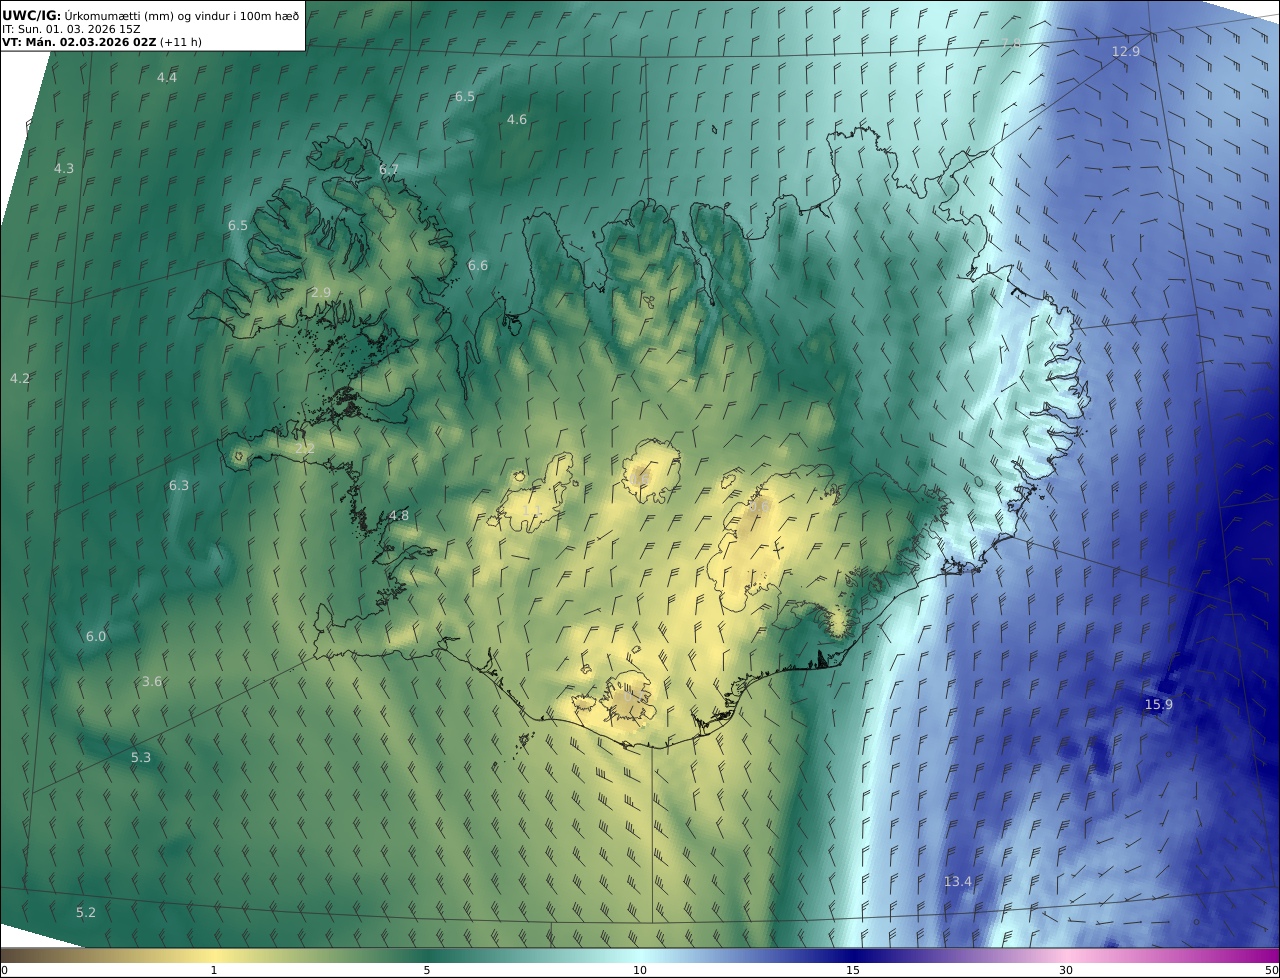Click the 5.3 precipitation value label
The height and width of the screenshot is (978, 1280).
[141, 757]
